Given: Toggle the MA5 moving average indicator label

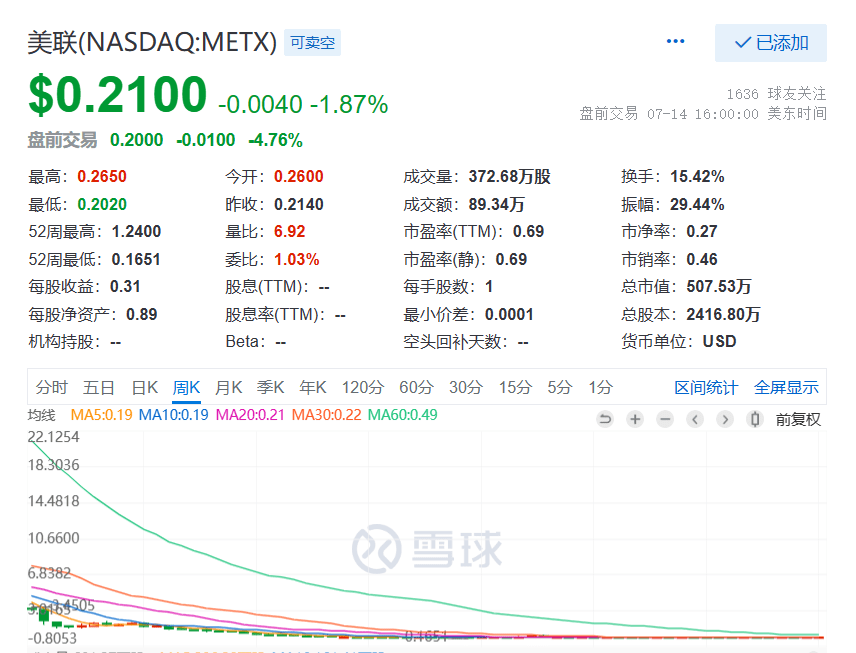Looking at the screenshot, I should pyautogui.click(x=101, y=414).
